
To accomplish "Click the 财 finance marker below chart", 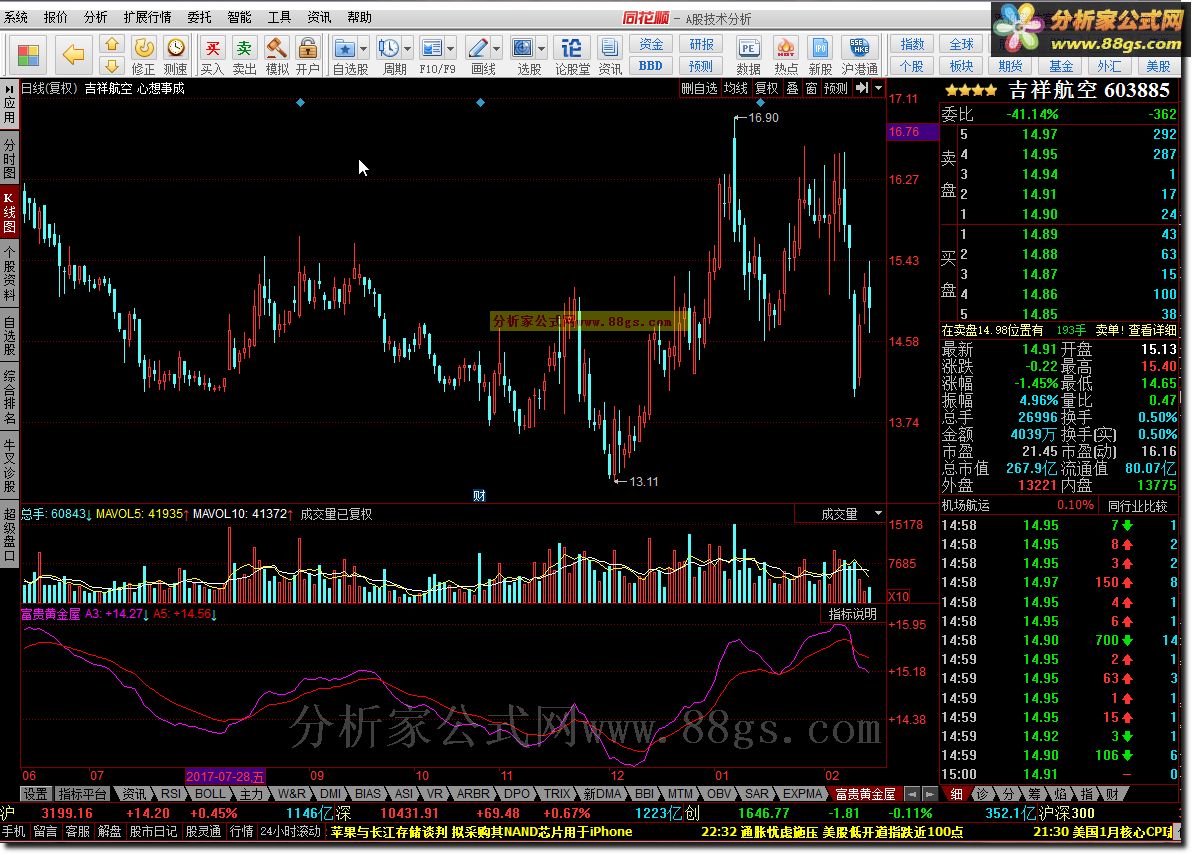I will coord(479,496).
